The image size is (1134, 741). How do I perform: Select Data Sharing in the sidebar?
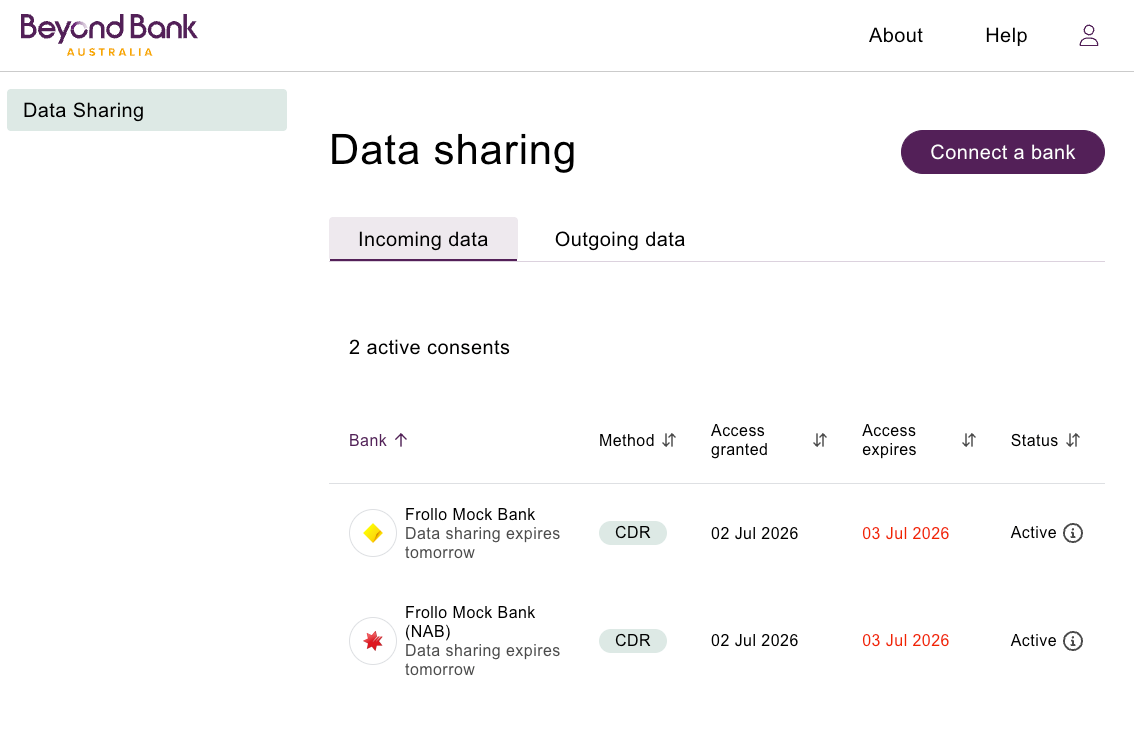[x=147, y=110]
